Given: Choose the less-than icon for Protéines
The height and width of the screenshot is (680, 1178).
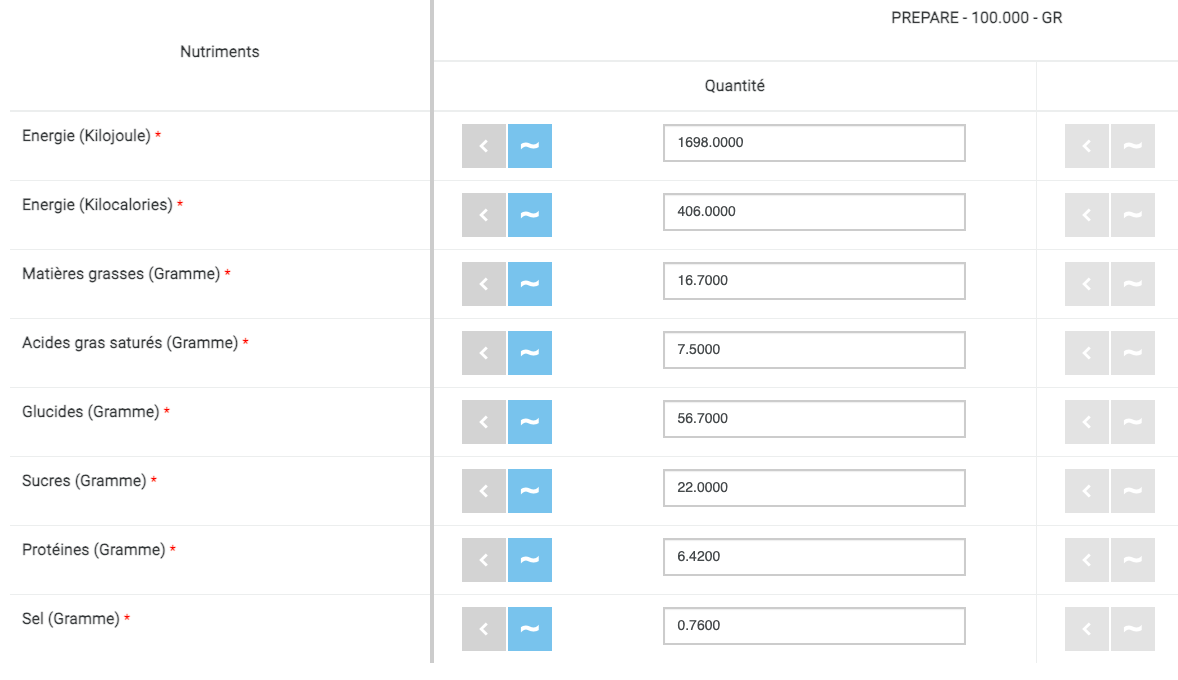Looking at the screenshot, I should 484,560.
